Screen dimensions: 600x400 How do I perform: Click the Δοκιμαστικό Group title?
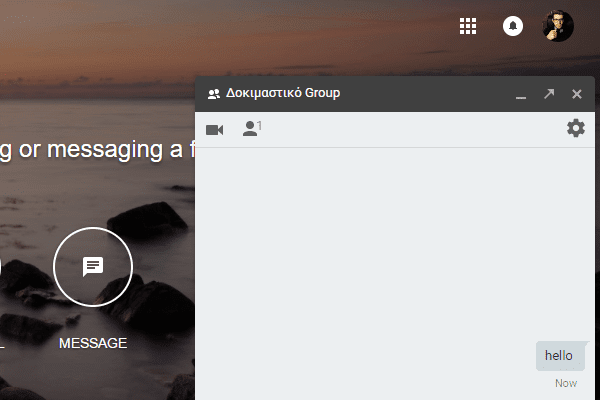[x=283, y=93]
